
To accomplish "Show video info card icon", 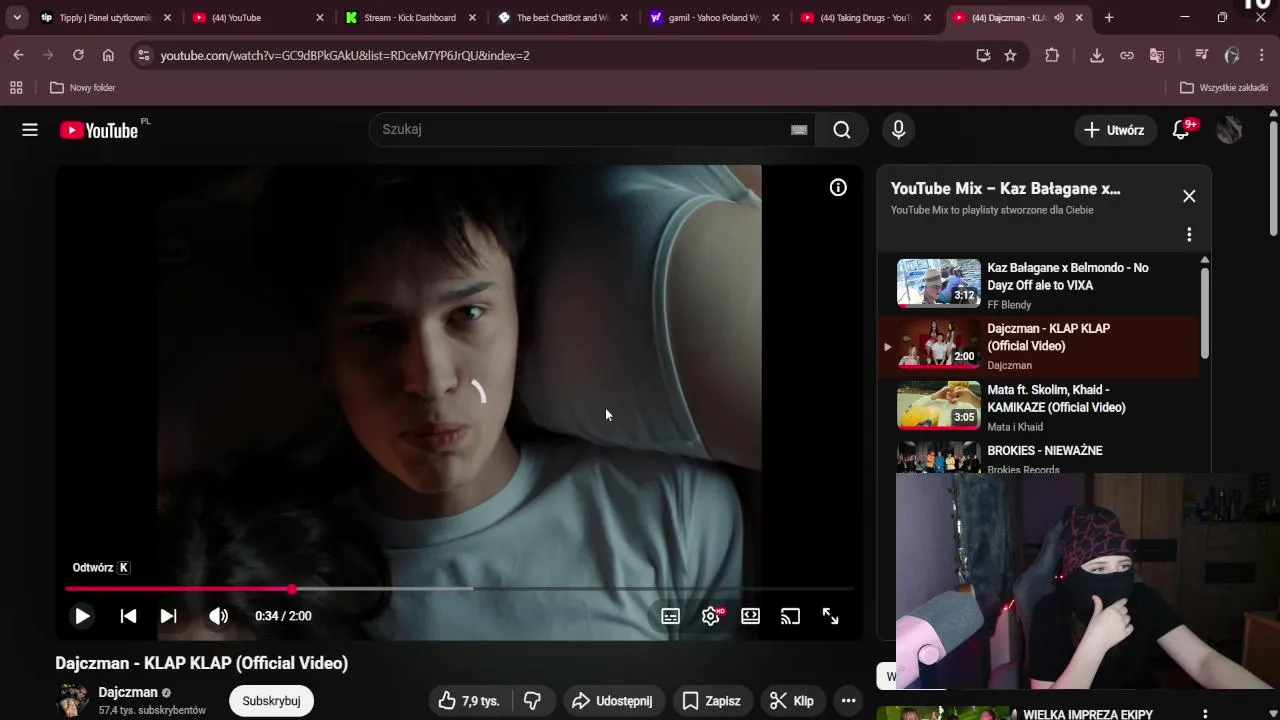I will [838, 187].
